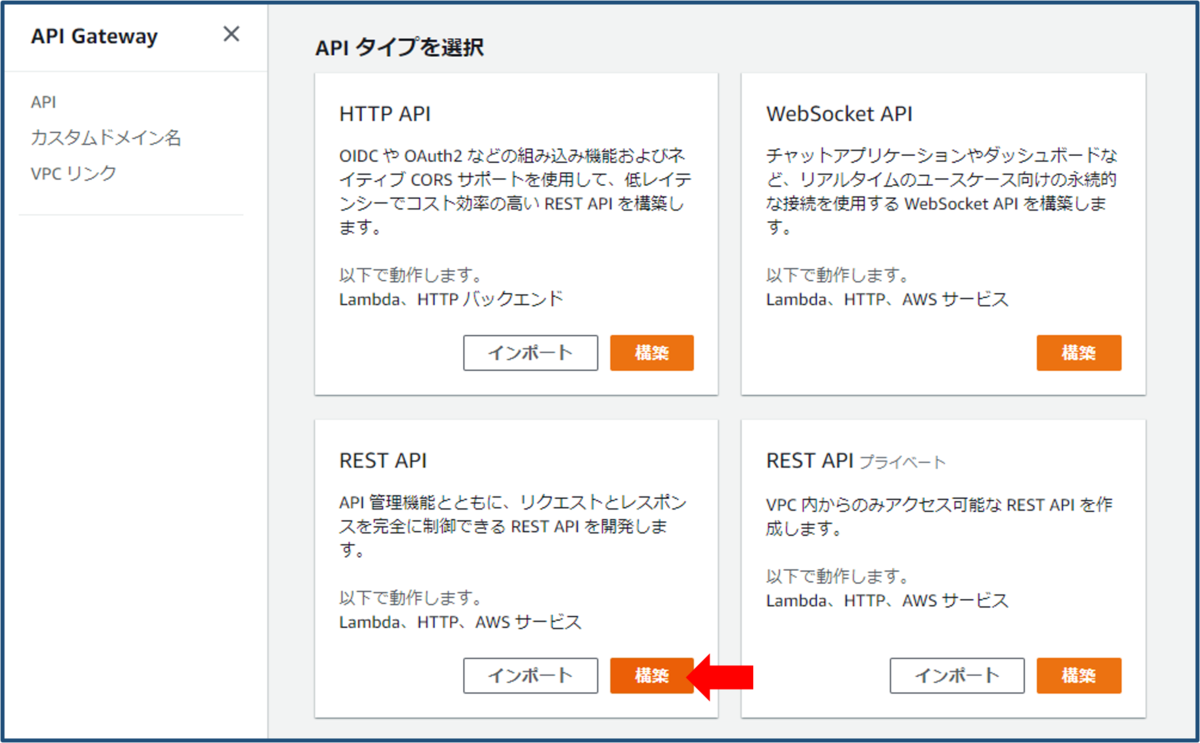Screen dimensions: 1200x743
Task: Click インポート on REST API プライベート card
Action: (x=957, y=675)
